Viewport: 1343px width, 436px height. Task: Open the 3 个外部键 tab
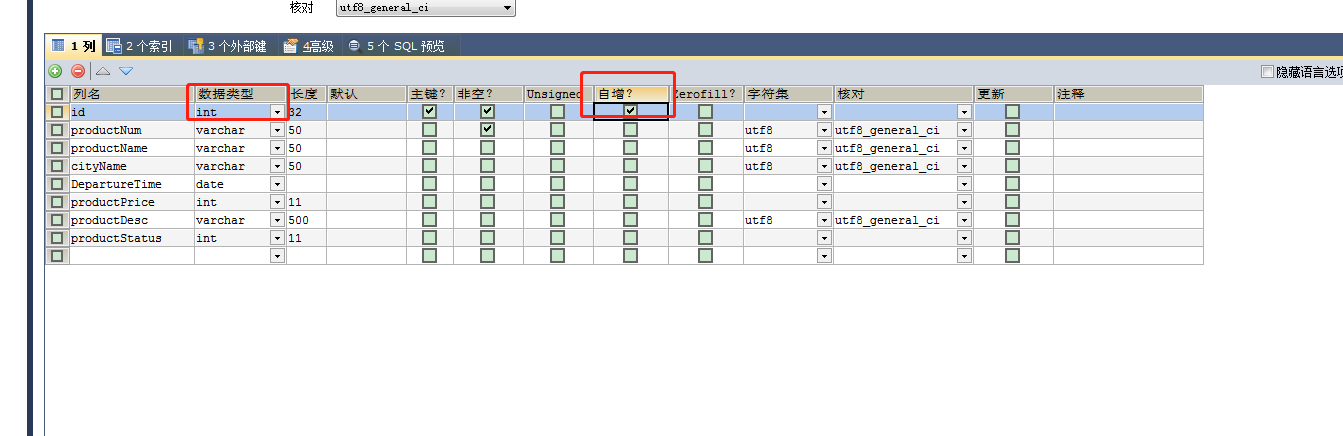click(228, 46)
